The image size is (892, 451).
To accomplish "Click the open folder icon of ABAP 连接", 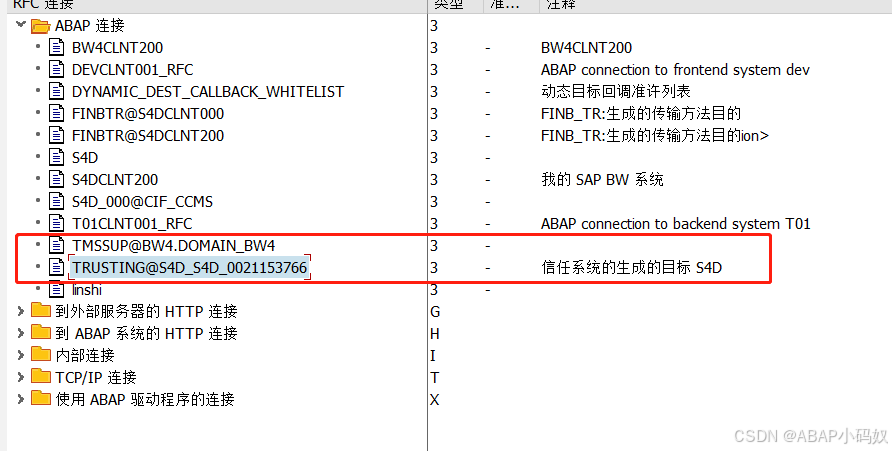I will 40,26.
